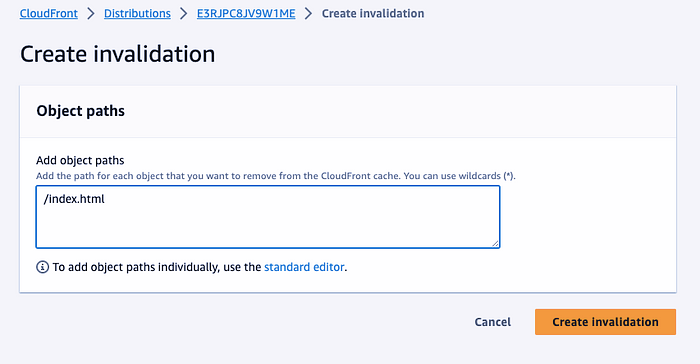Switch to the standard editor
700x364 pixels.
pos(304,267)
